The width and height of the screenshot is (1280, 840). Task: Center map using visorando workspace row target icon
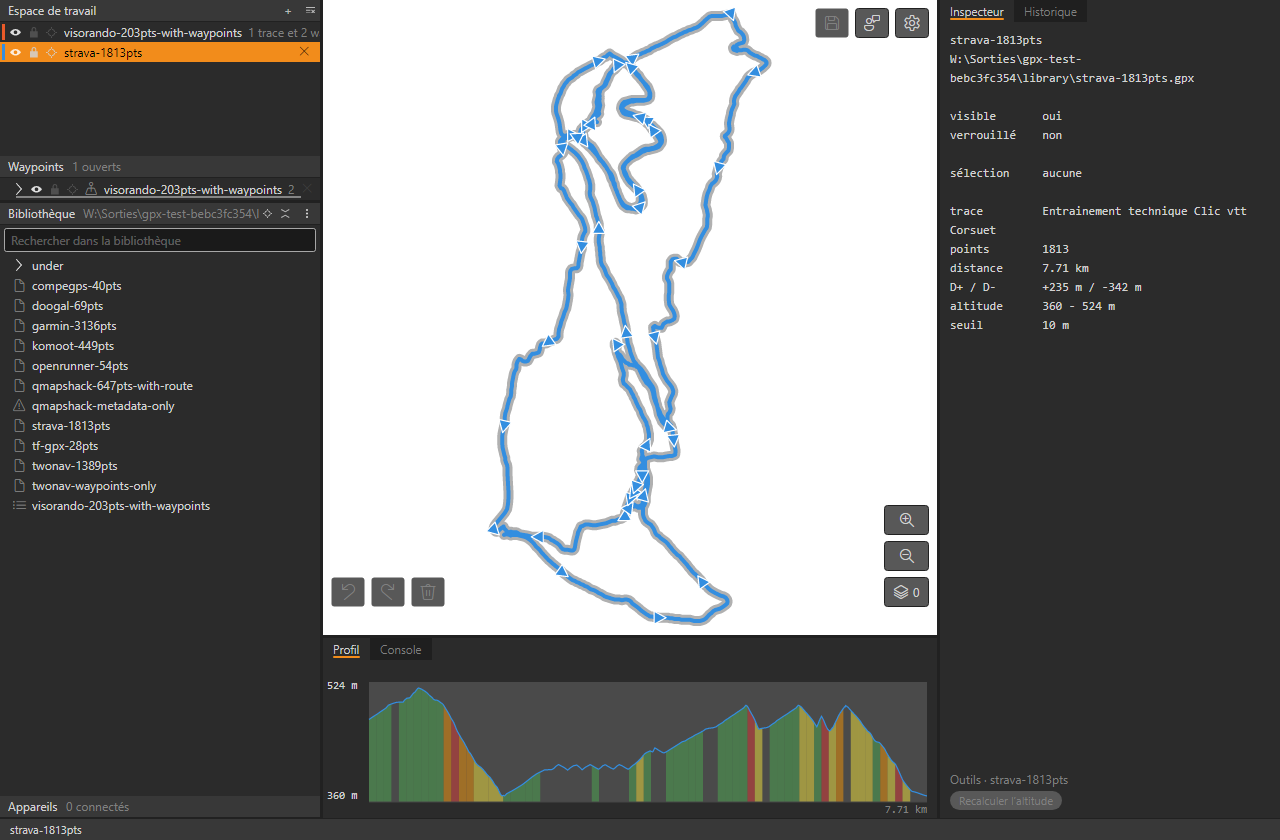pos(52,33)
